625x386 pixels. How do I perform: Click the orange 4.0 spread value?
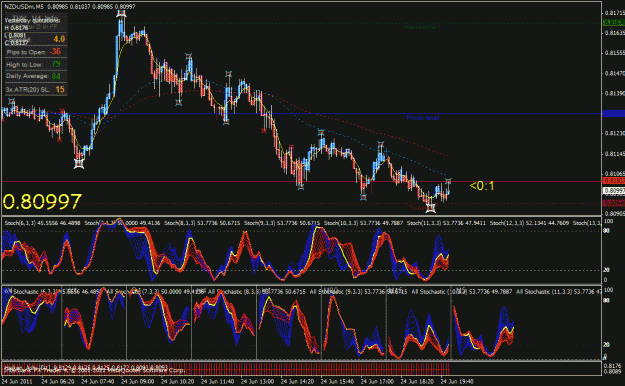click(x=59, y=39)
